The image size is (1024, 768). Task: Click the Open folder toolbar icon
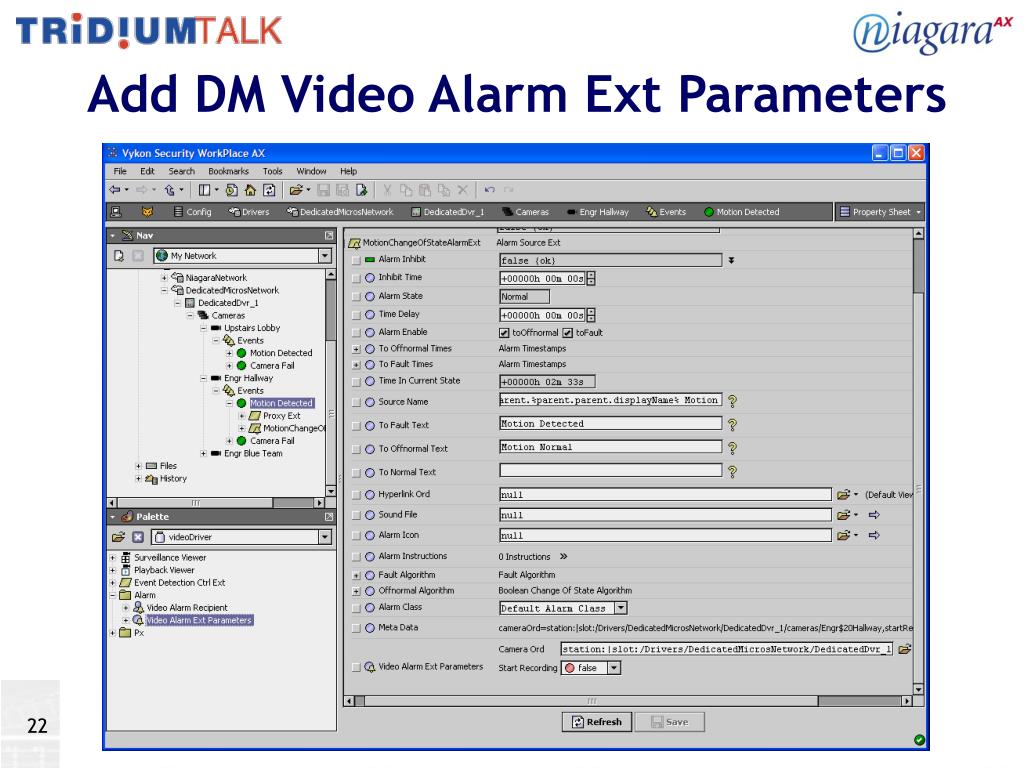point(296,190)
